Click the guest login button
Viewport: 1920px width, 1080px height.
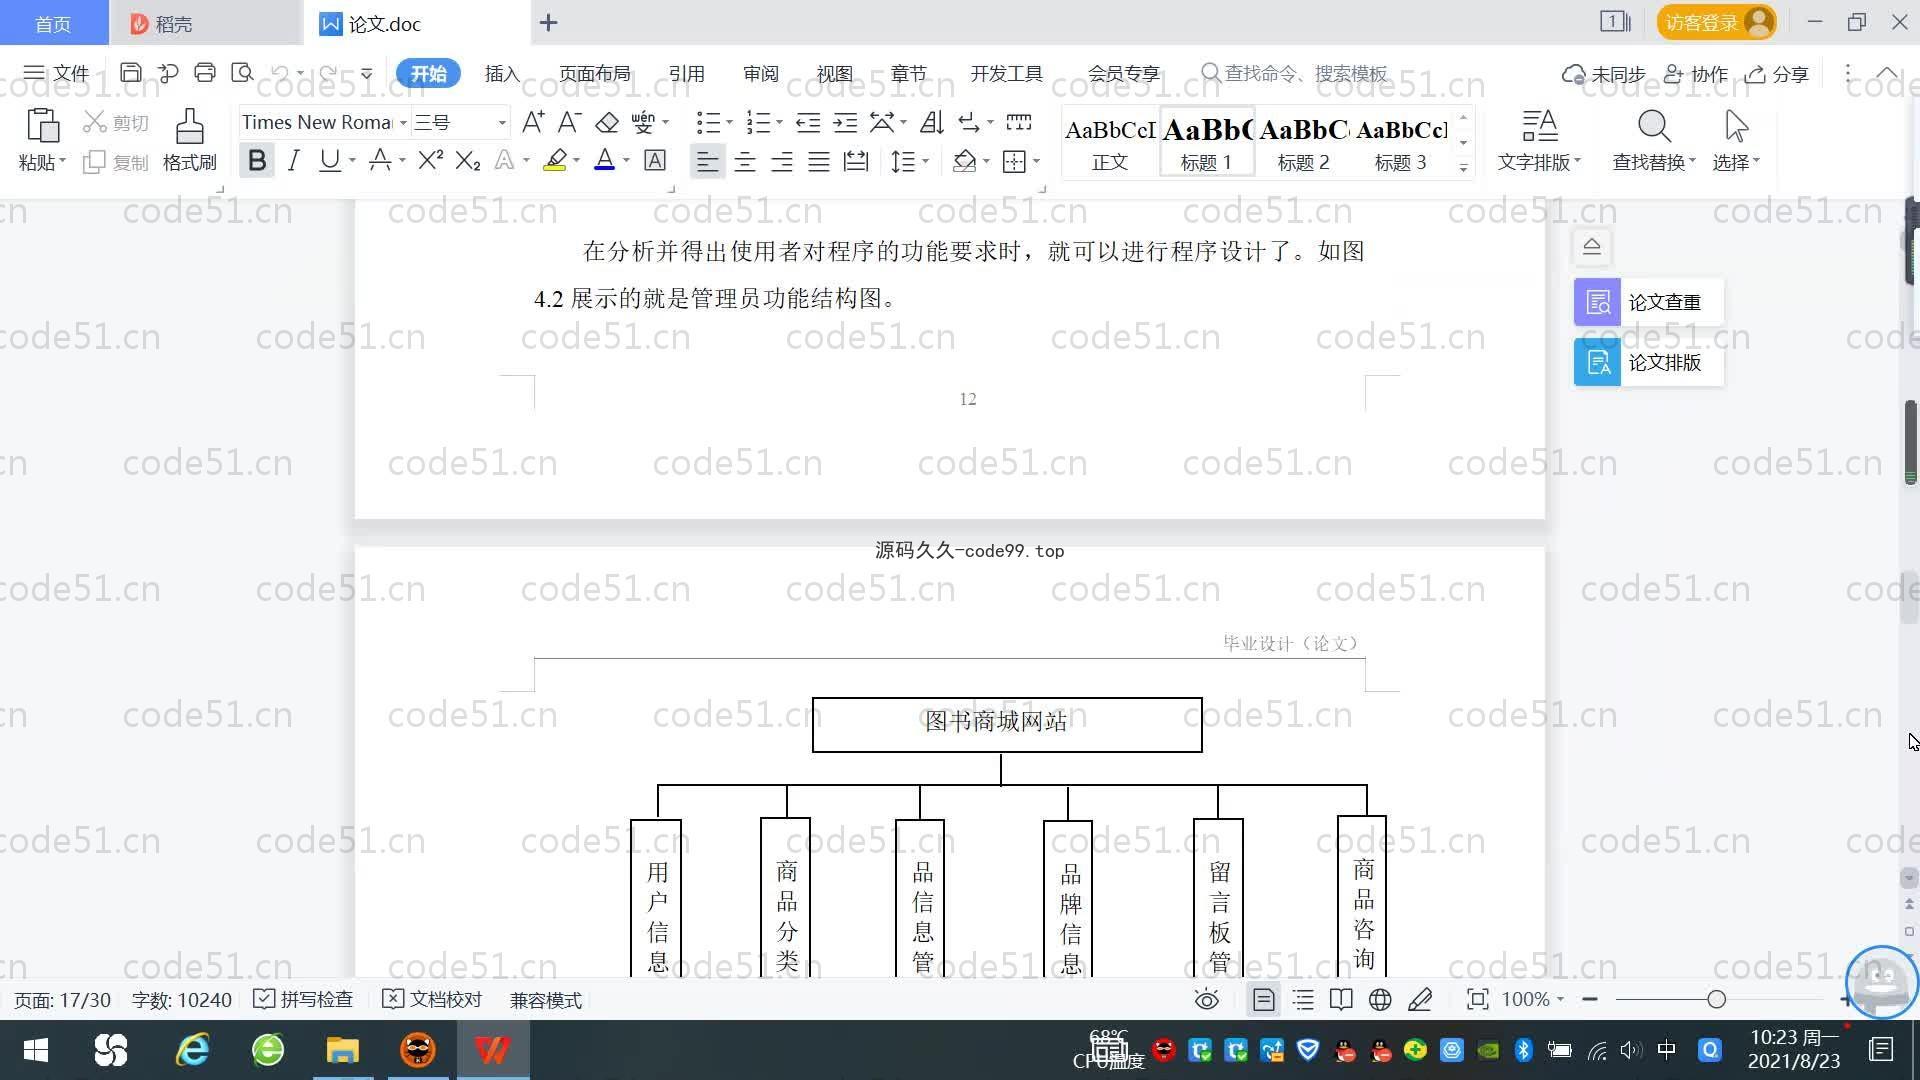(1716, 22)
